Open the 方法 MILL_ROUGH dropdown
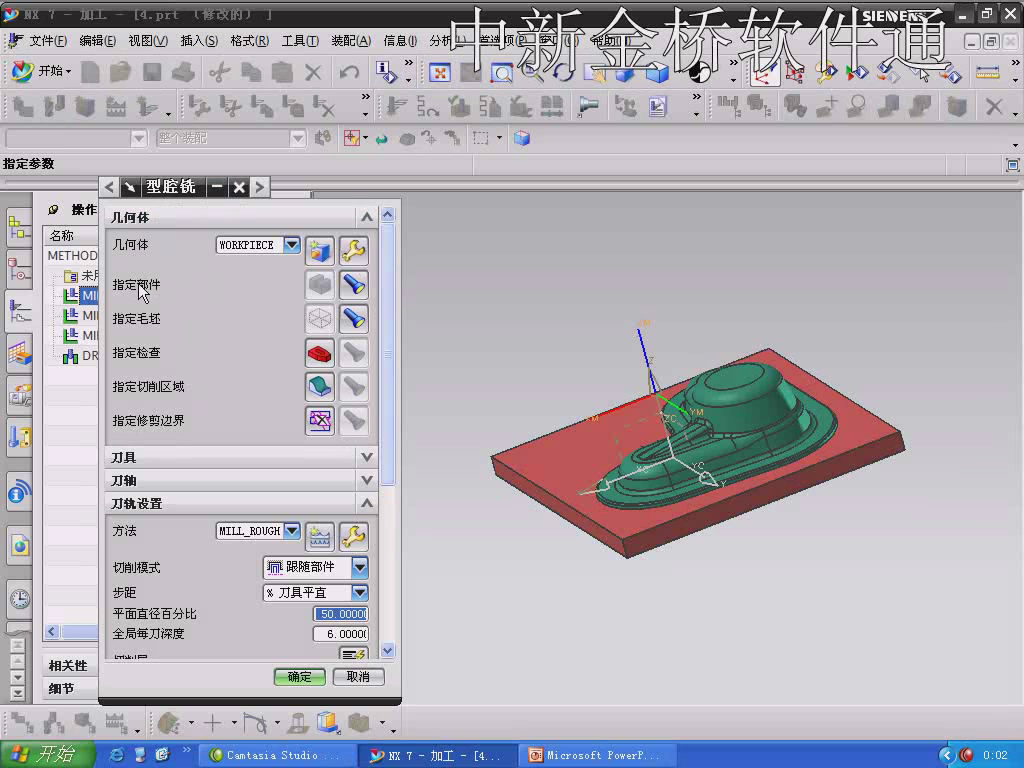Viewport: 1024px width, 768px height. 292,531
